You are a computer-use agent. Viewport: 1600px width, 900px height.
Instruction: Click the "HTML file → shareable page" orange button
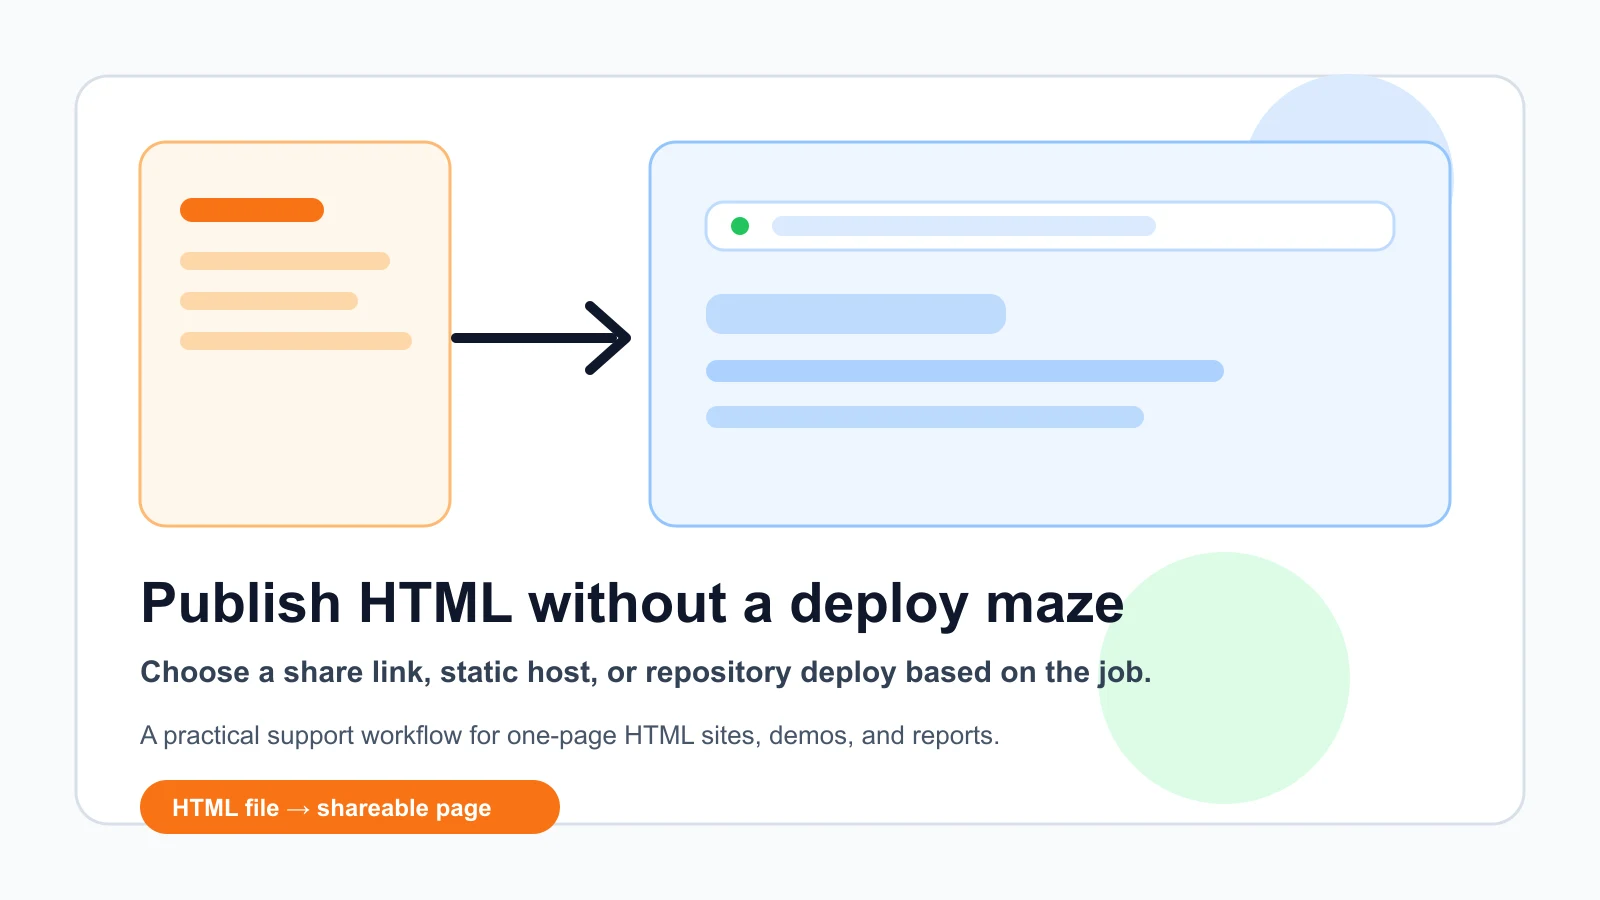tap(350, 807)
